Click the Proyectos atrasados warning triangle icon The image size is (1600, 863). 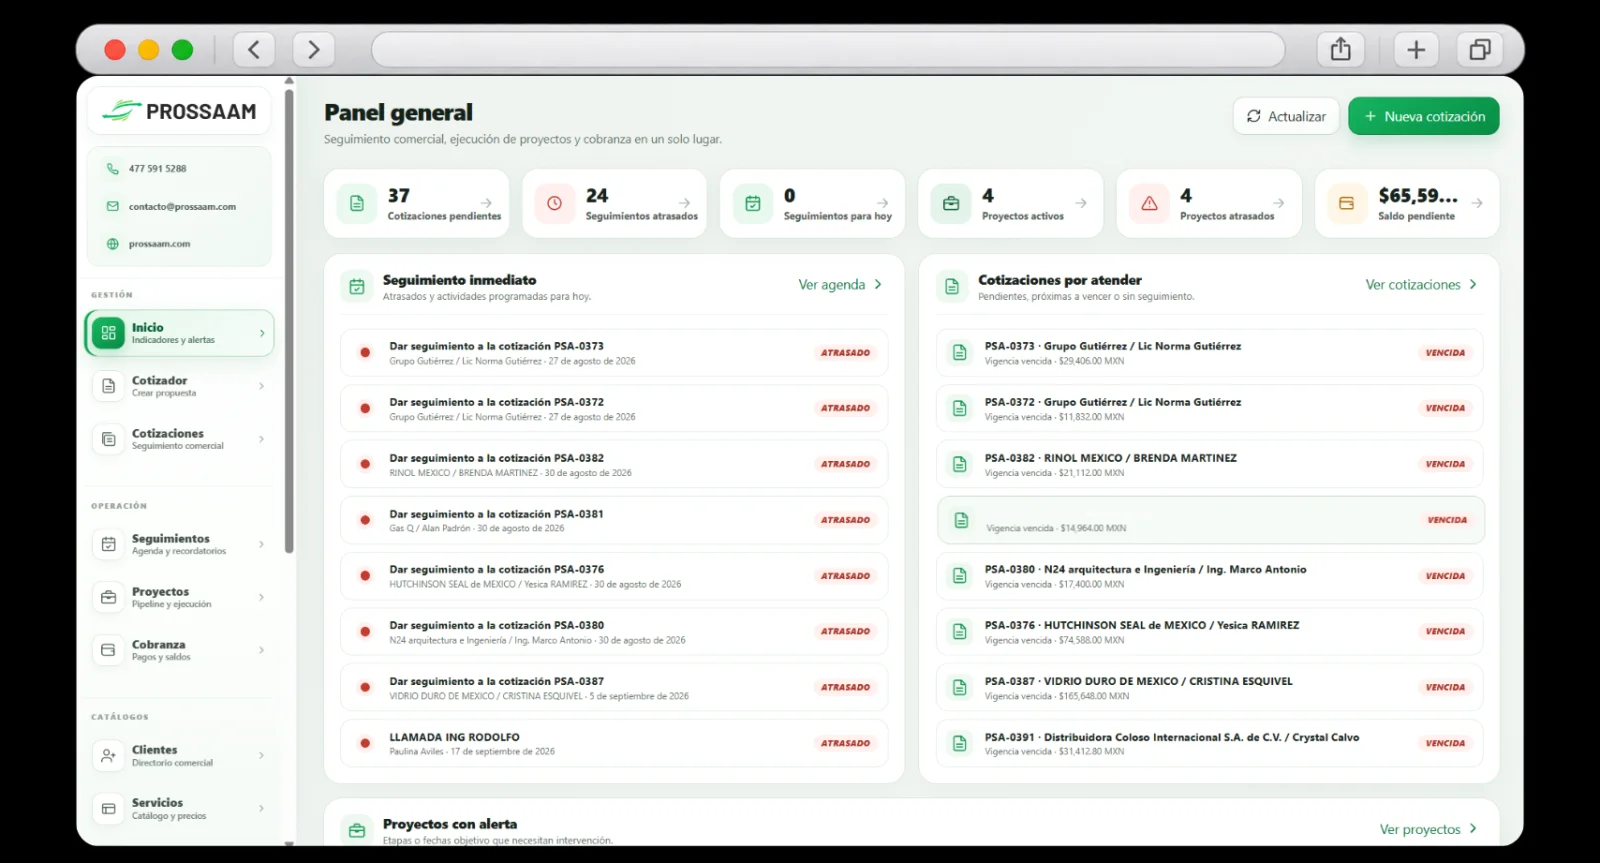1149,203
